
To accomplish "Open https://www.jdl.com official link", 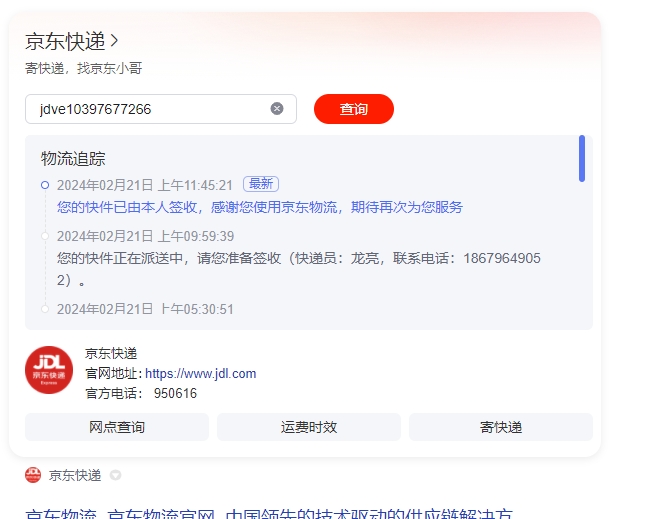I will tap(201, 373).
